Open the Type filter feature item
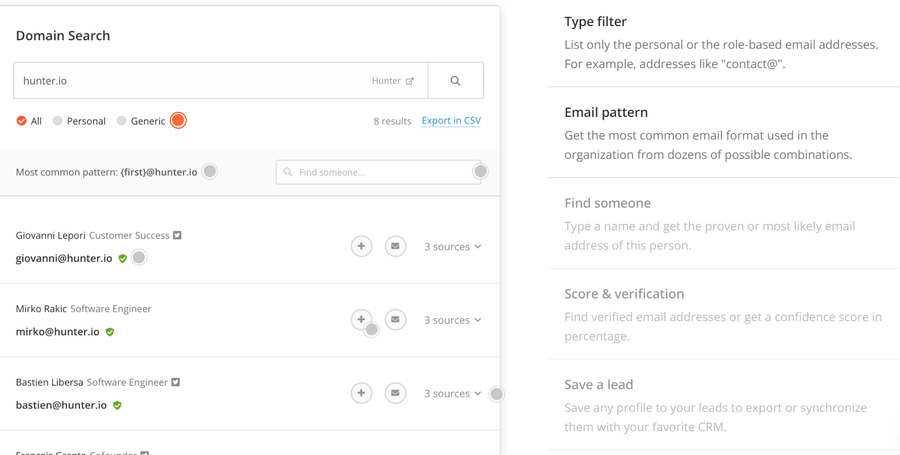 click(x=723, y=42)
